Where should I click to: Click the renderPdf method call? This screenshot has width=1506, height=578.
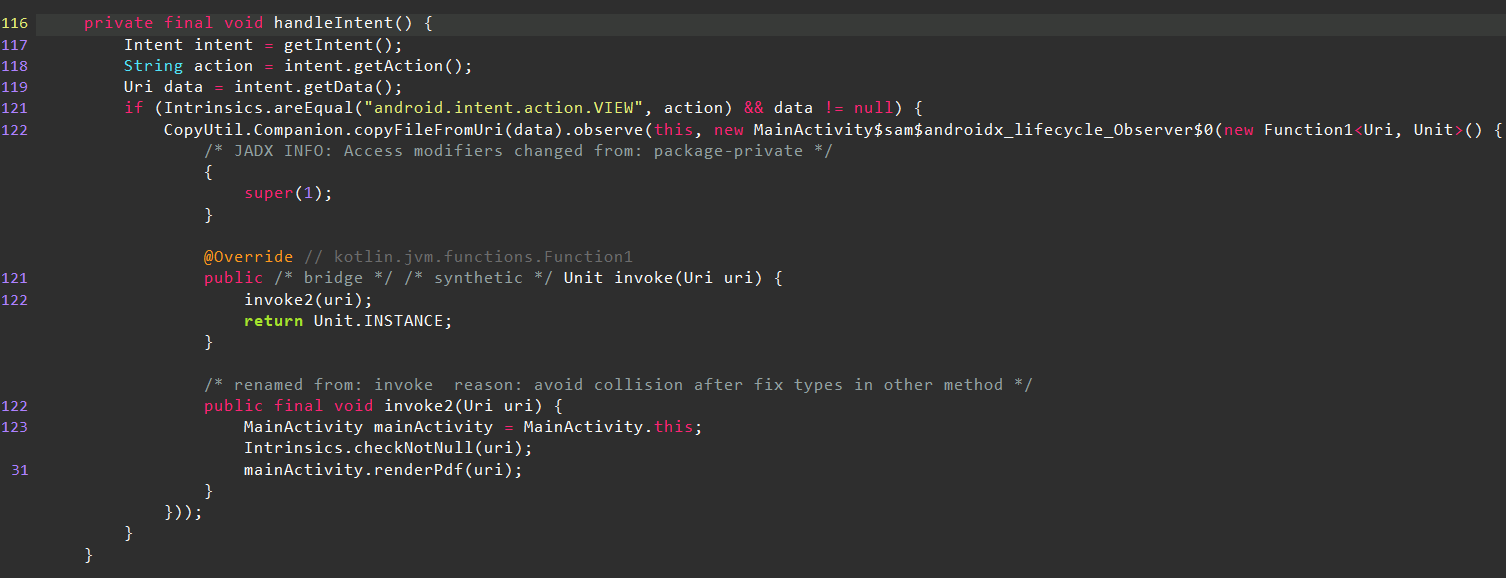point(418,470)
